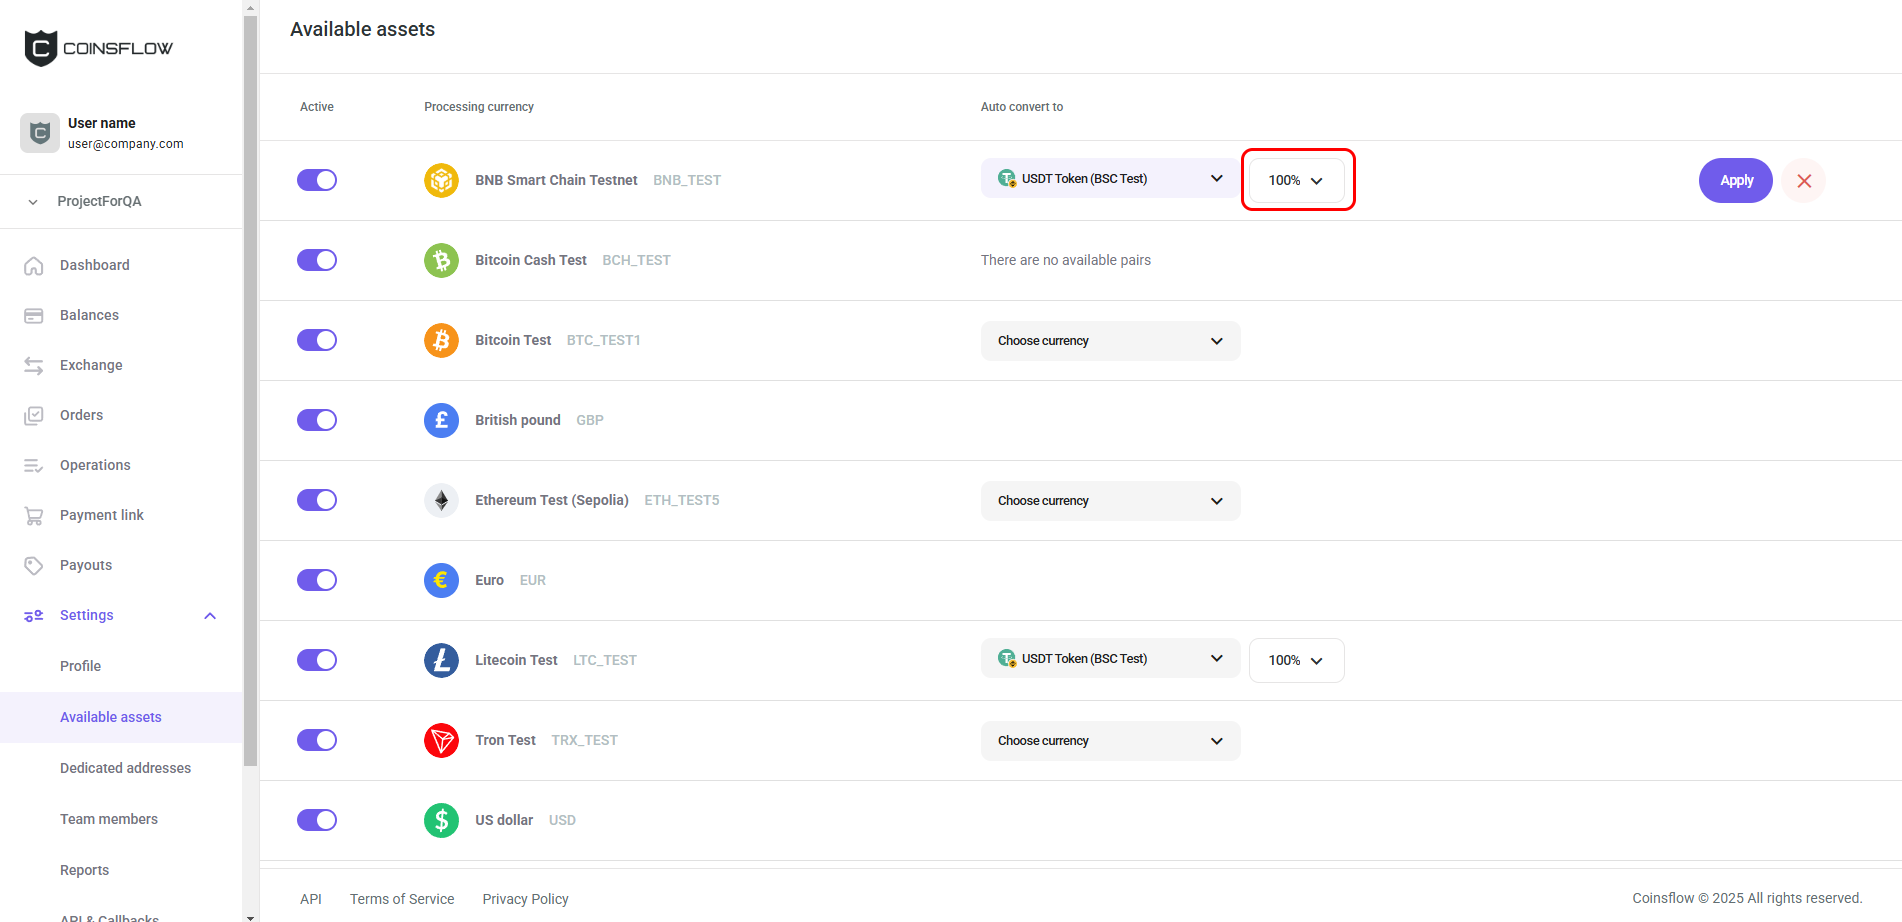Click the user avatar icon
1902x922 pixels.
coord(40,132)
